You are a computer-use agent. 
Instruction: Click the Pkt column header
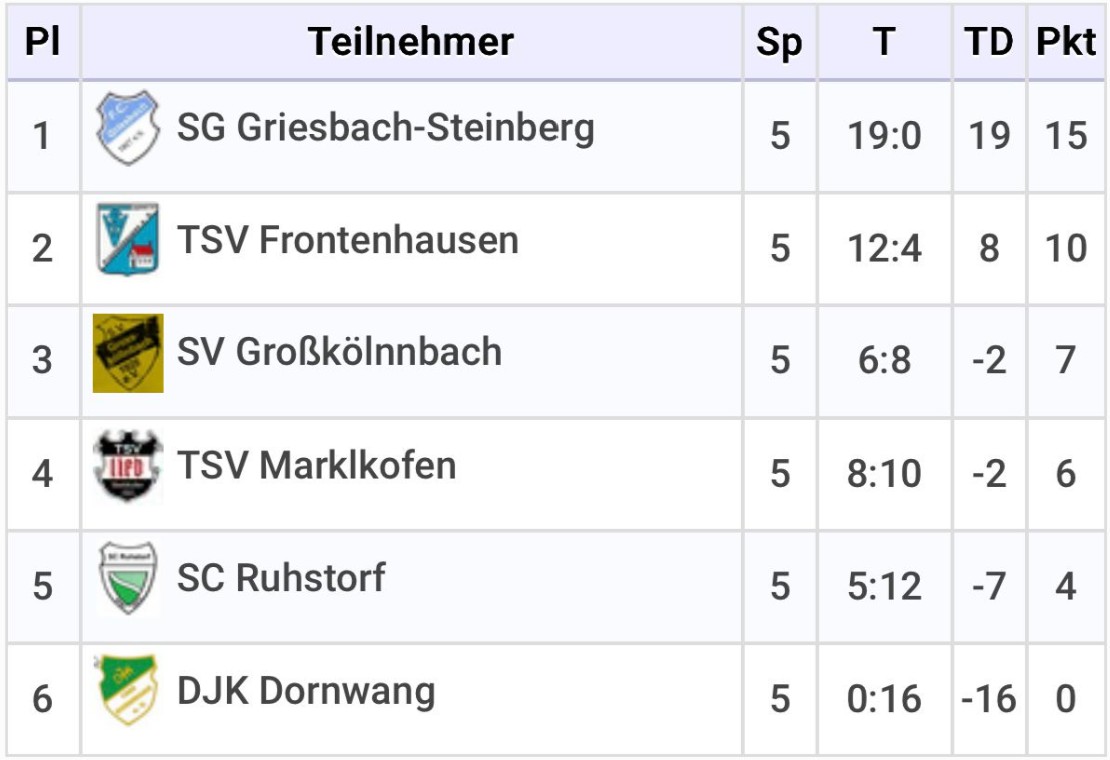1066,42
